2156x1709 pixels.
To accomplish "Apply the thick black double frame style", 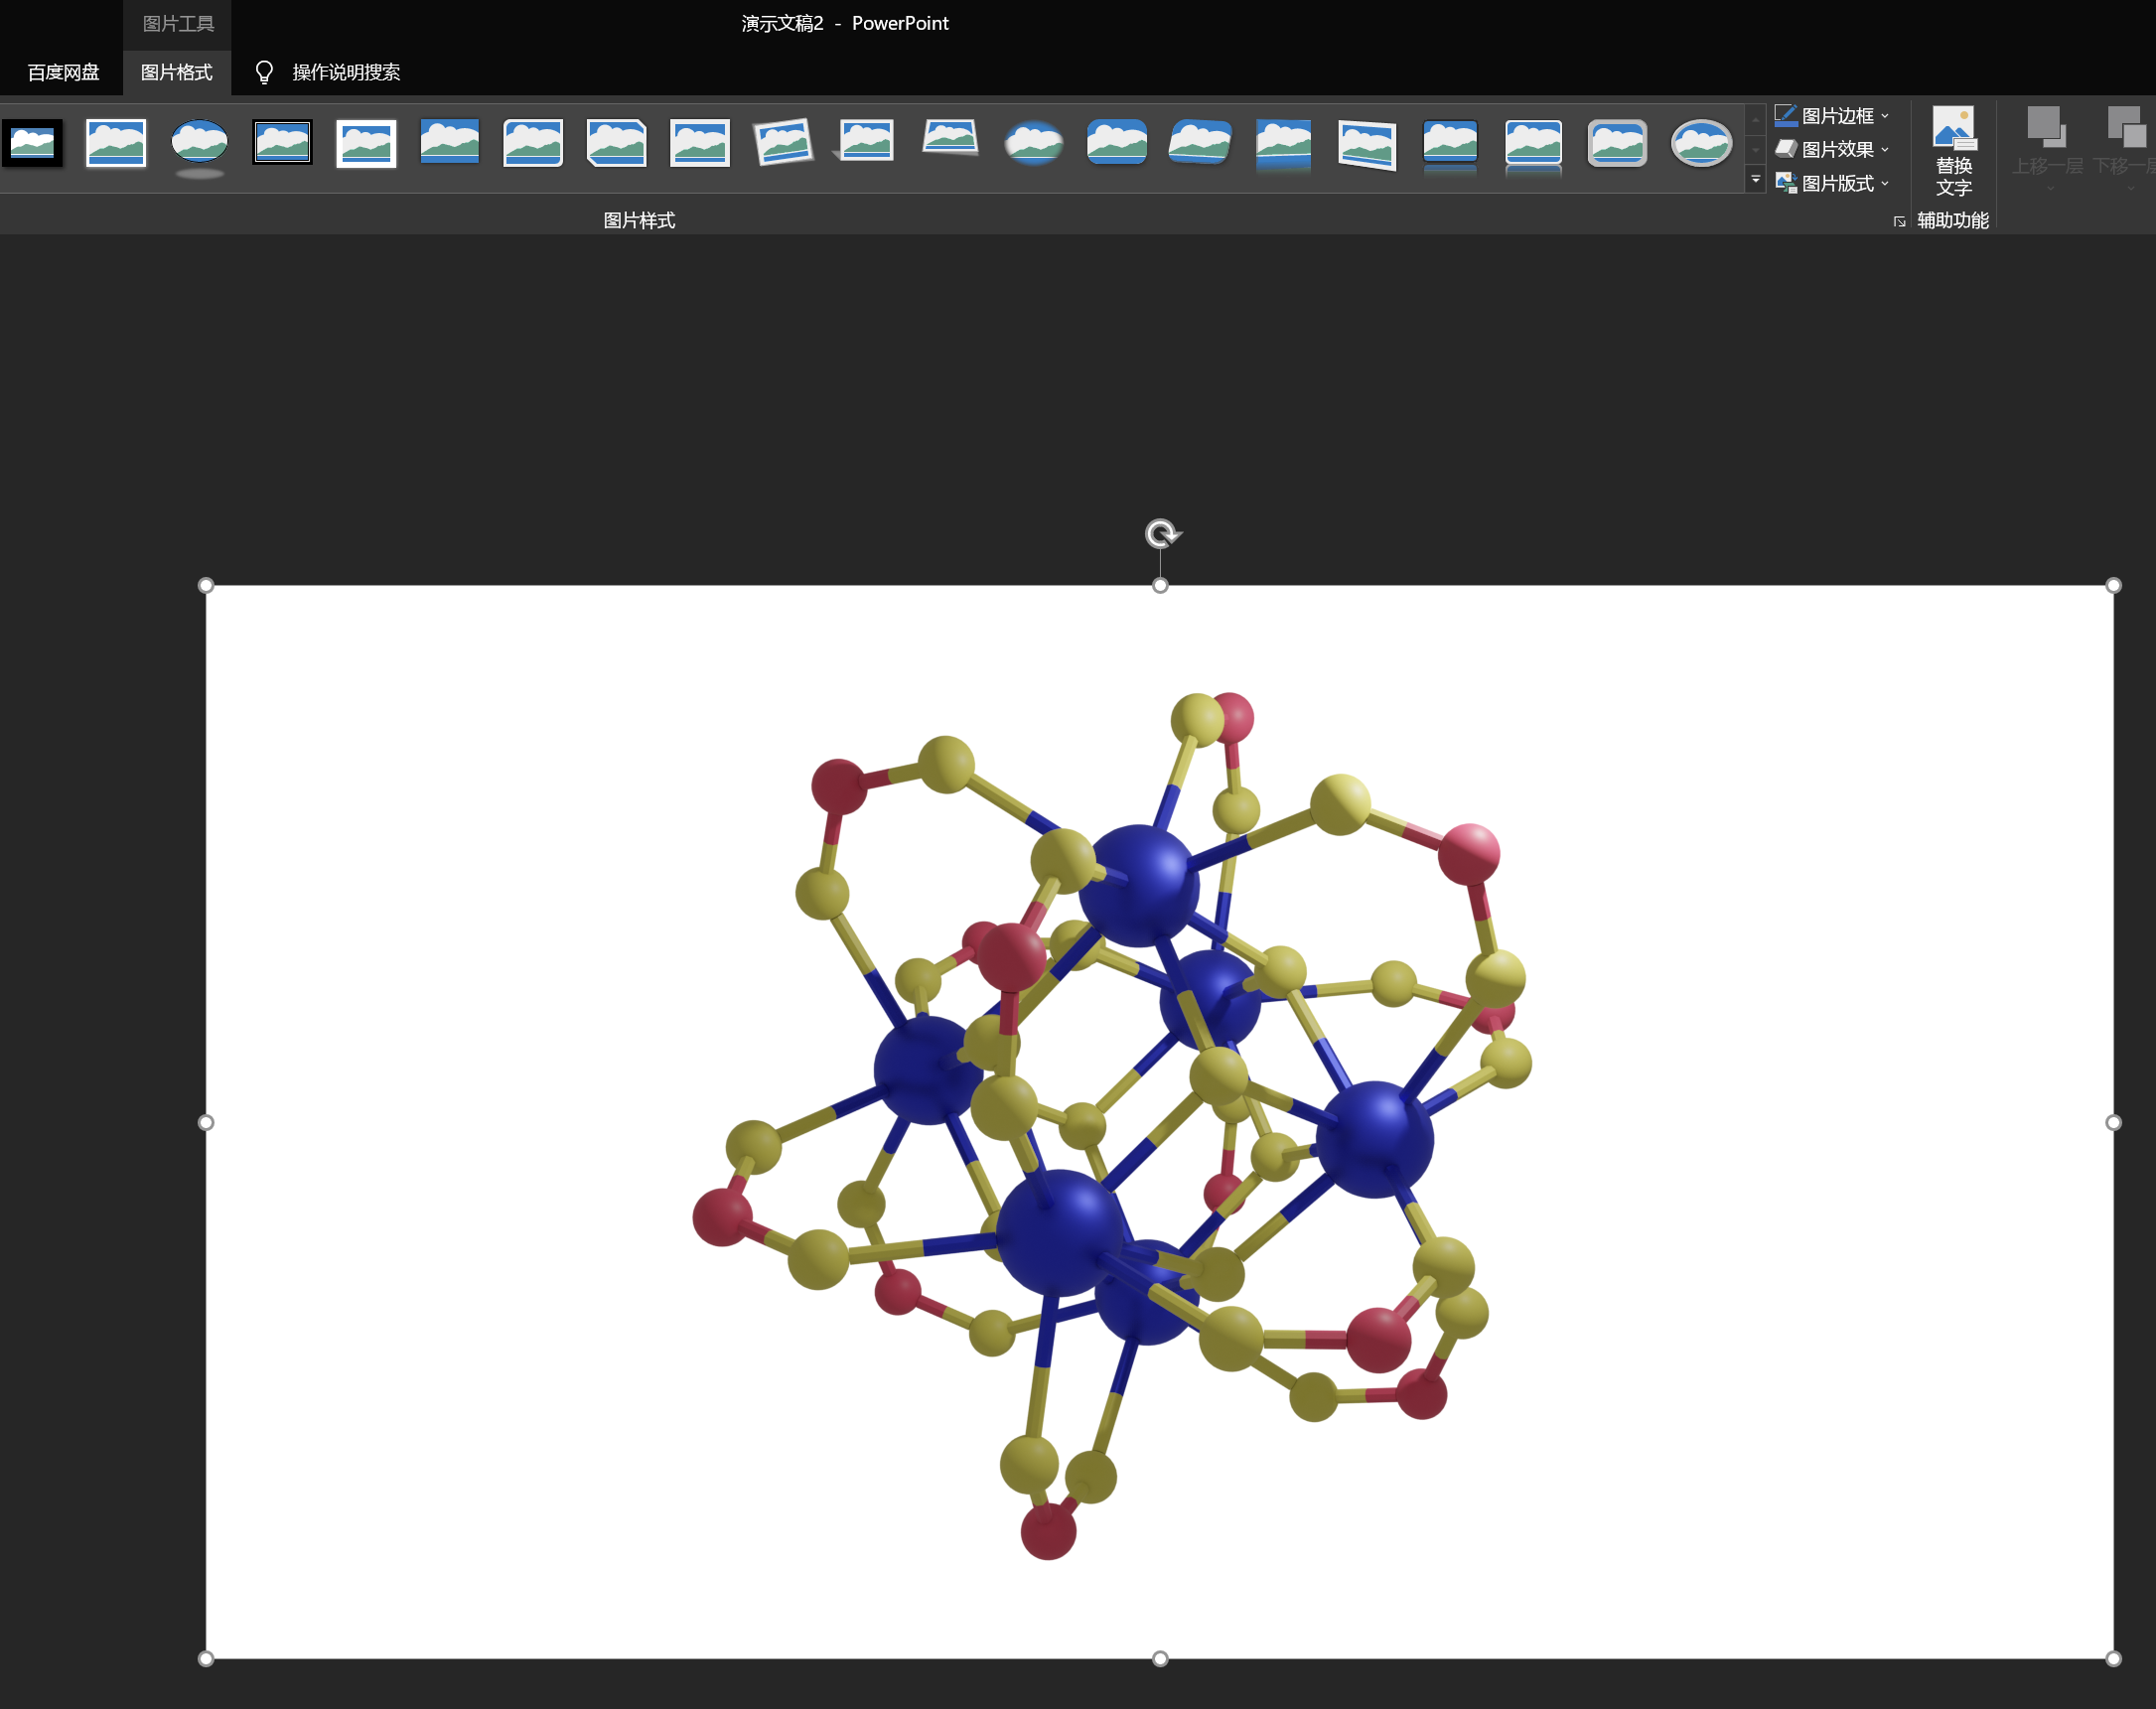I will [x=282, y=143].
